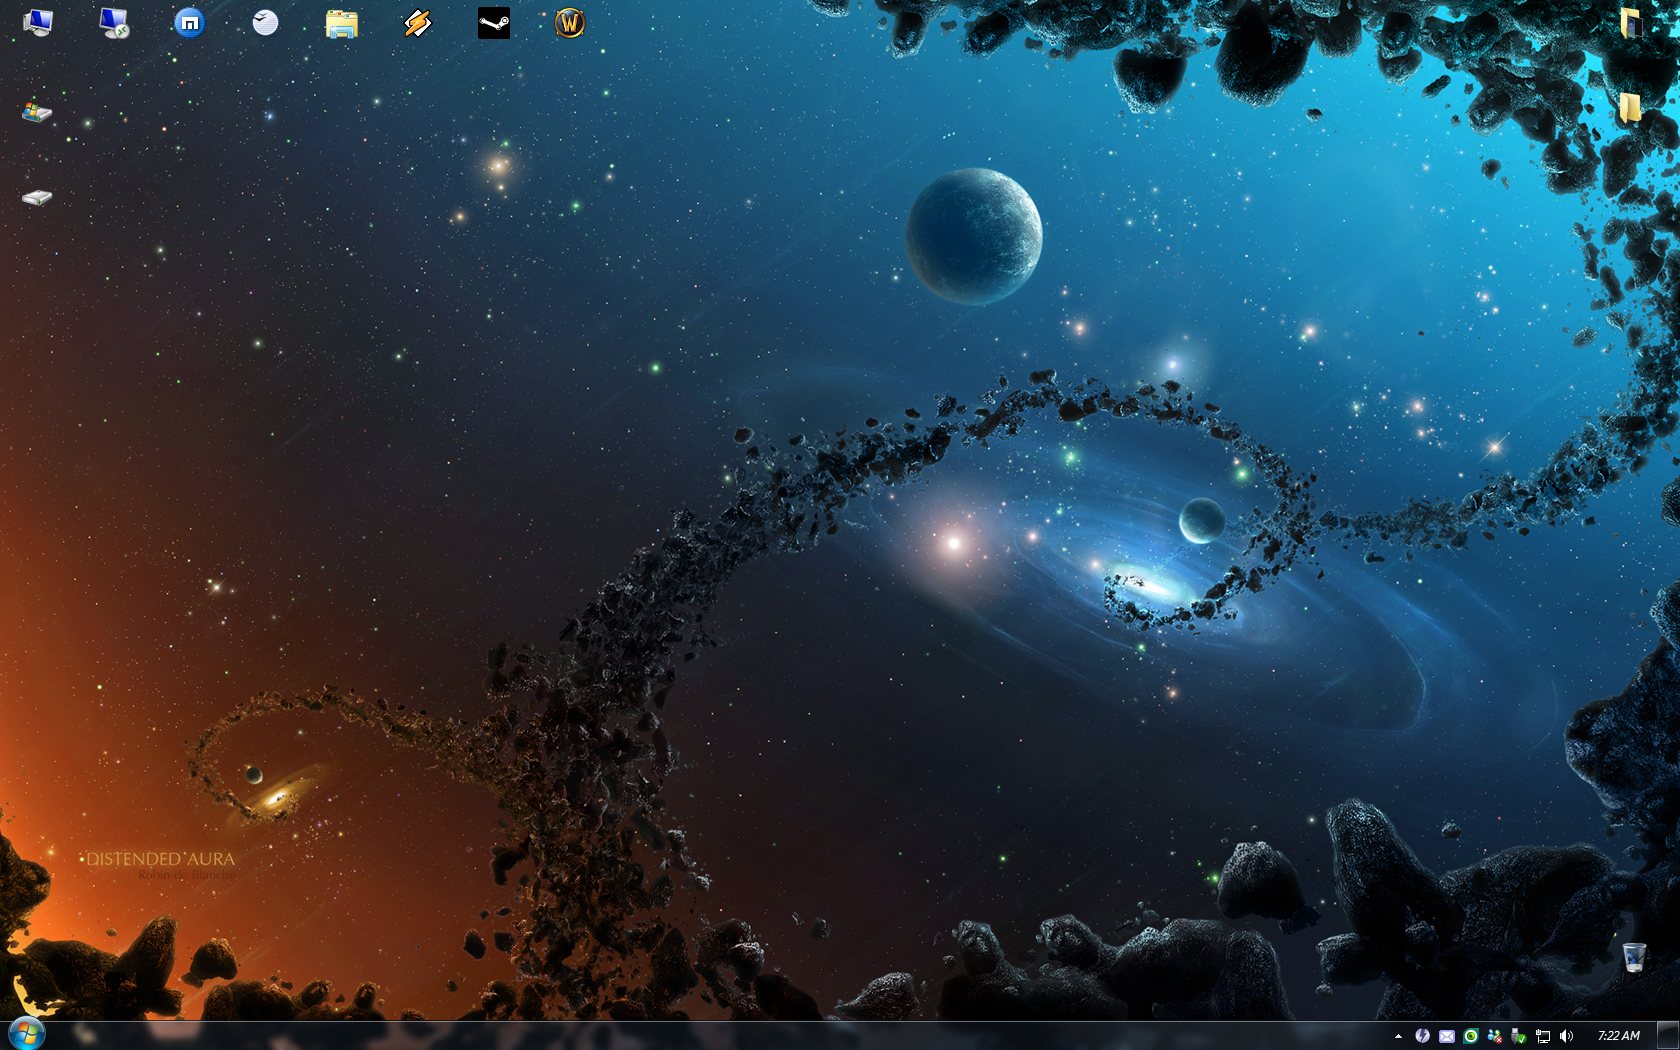This screenshot has width=1680, height=1050.
Task: Open the volume speaker tray icon
Action: point(1566,1036)
